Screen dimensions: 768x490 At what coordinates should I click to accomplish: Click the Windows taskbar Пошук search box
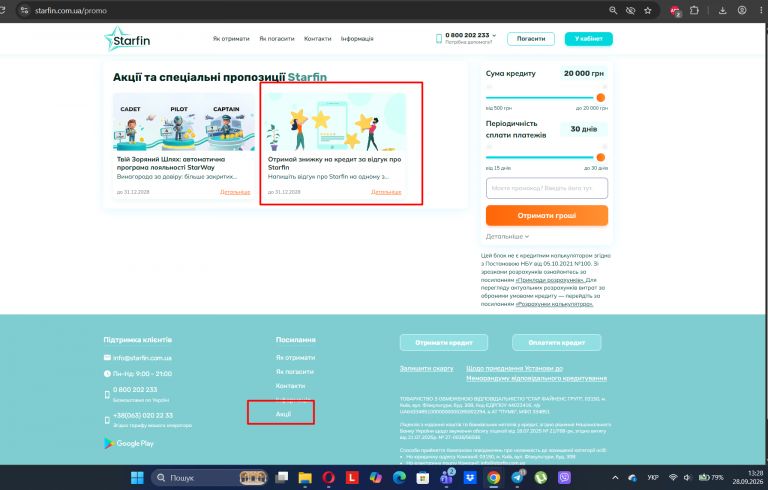tap(210, 477)
